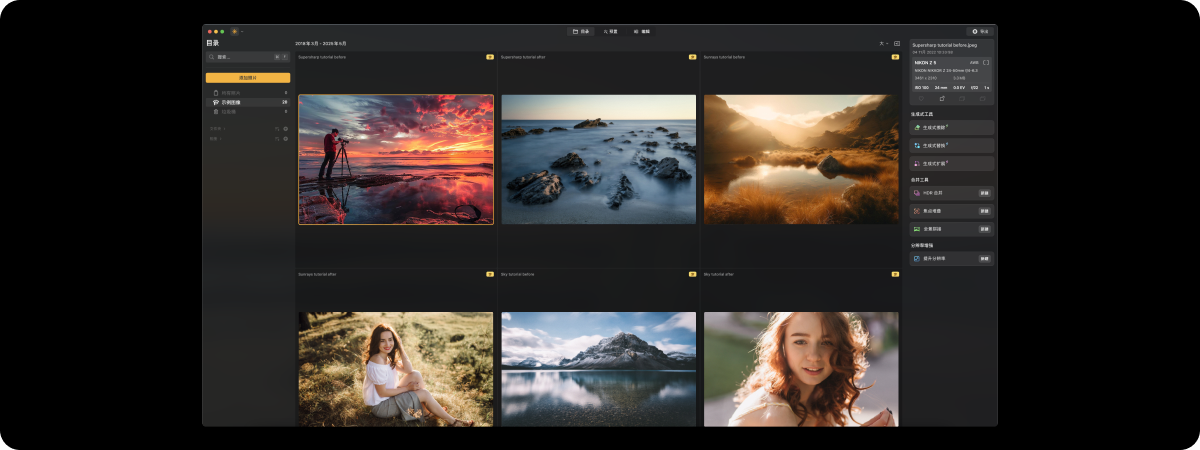Click the button on HDR 合并 row
Image resolution: width=1200 pixels, height=450 pixels.
tap(984, 193)
